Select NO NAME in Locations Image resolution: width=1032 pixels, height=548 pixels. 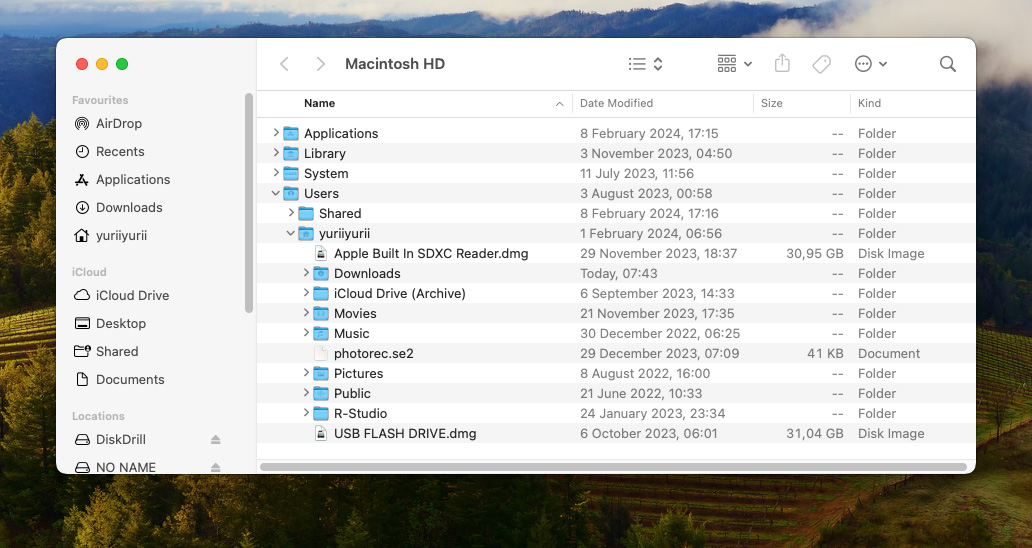[126, 467]
